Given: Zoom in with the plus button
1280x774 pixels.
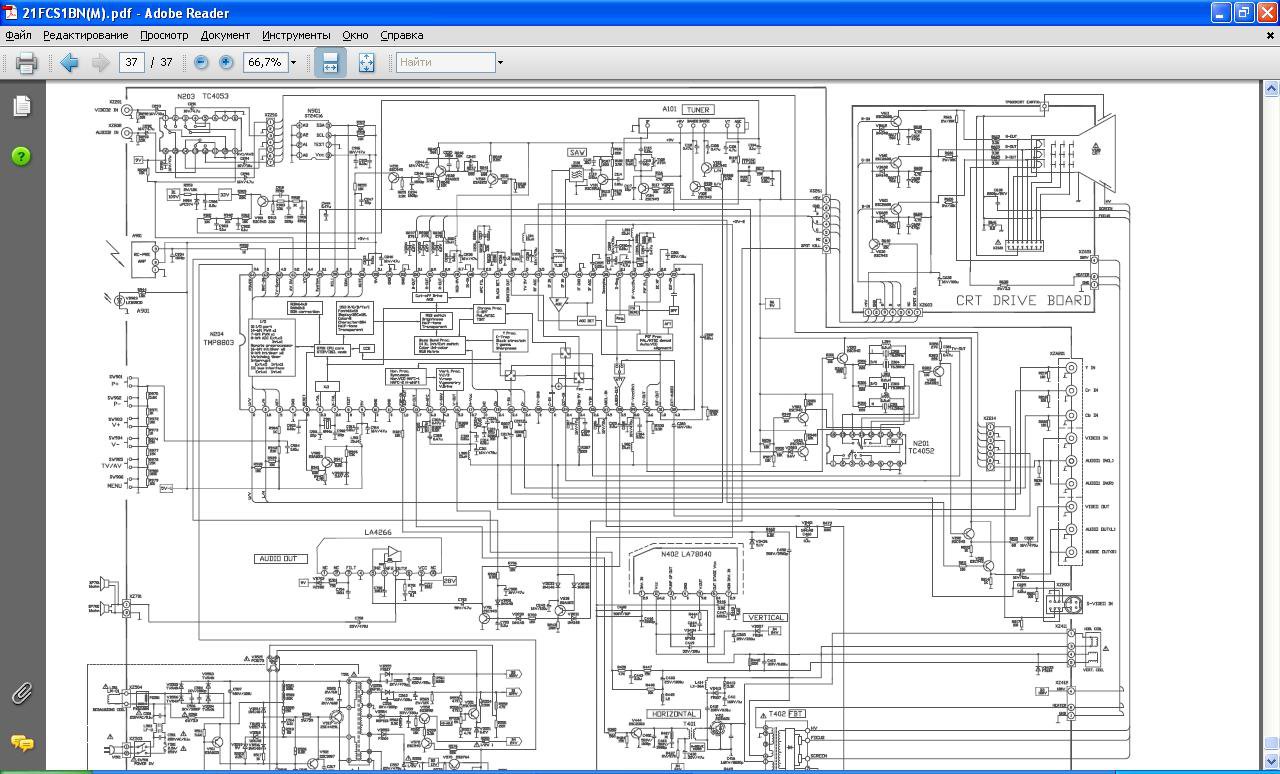Looking at the screenshot, I should [x=226, y=62].
